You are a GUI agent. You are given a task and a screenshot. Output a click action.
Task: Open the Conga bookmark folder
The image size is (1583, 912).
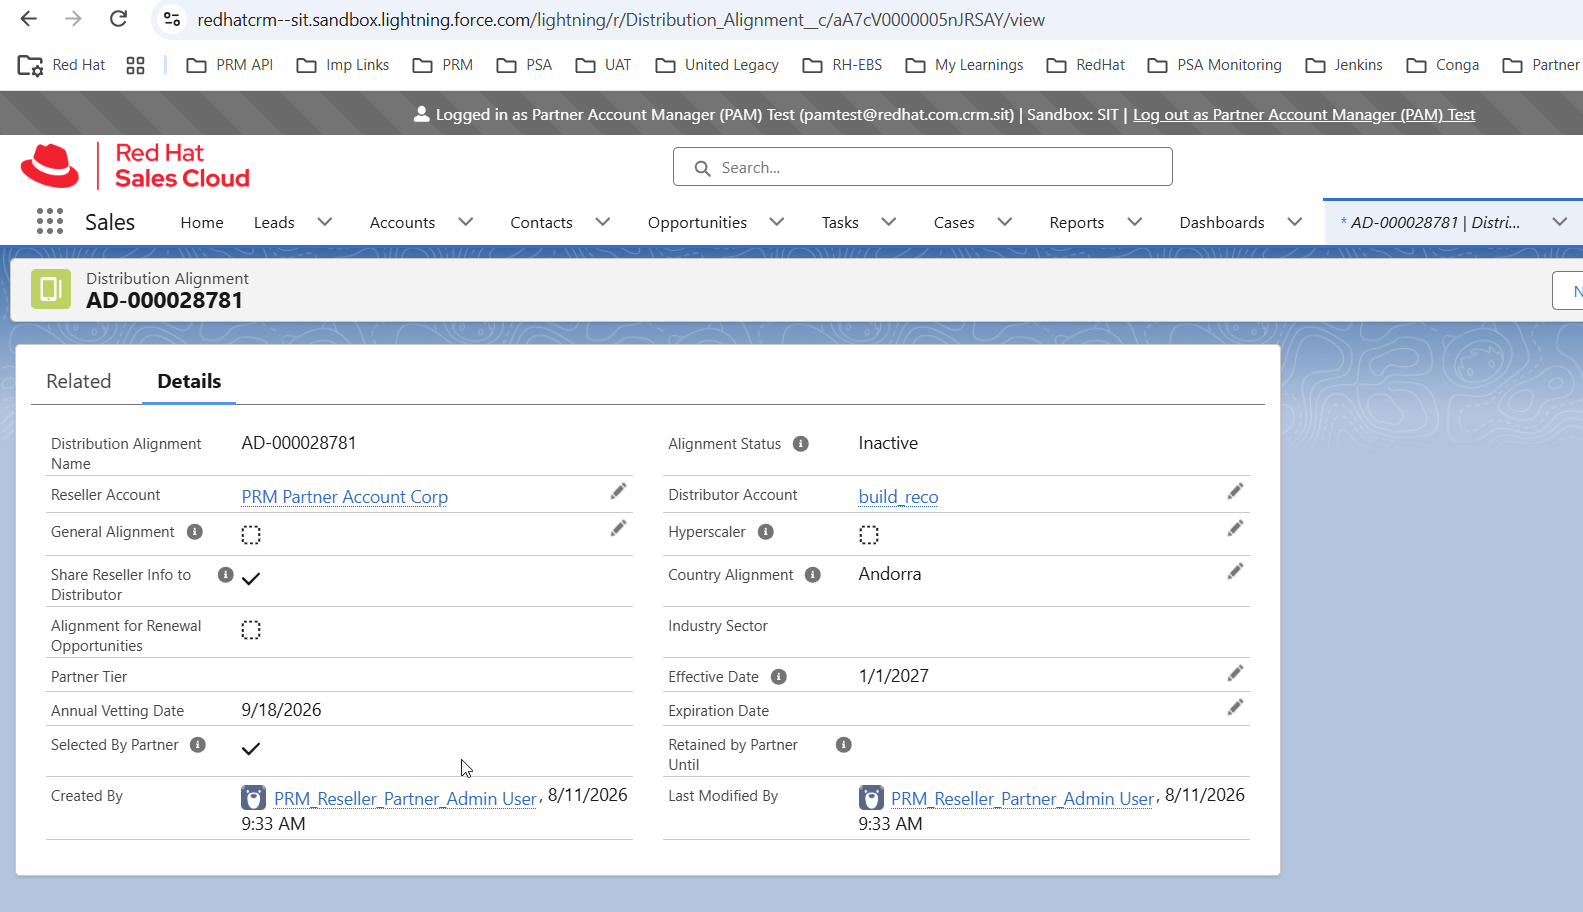[x=1443, y=65]
